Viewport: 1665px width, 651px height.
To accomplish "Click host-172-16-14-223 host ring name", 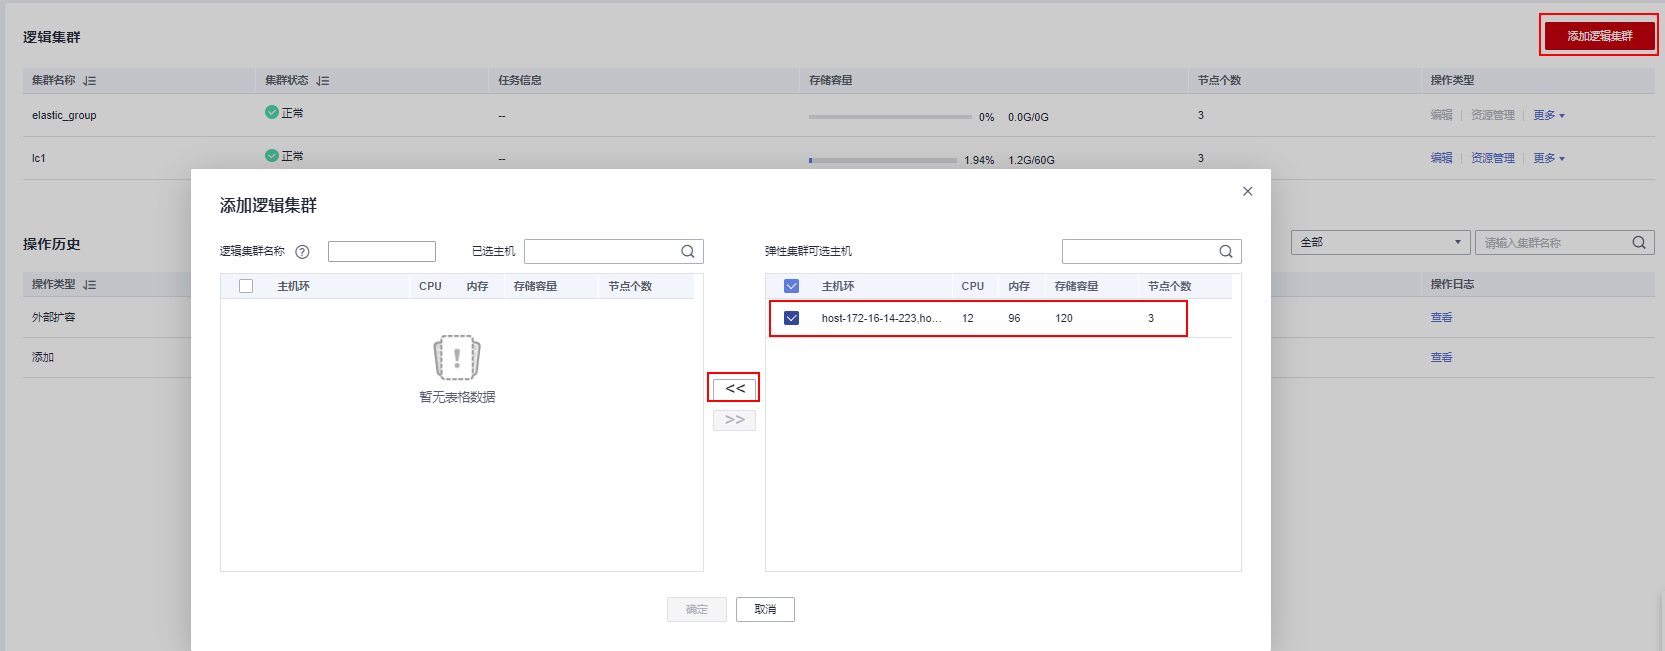I will click(x=881, y=318).
